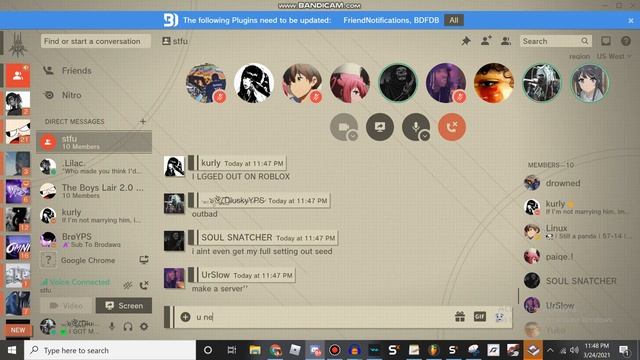Toggle the member list icon
The image size is (640, 360).
[x=506, y=41]
